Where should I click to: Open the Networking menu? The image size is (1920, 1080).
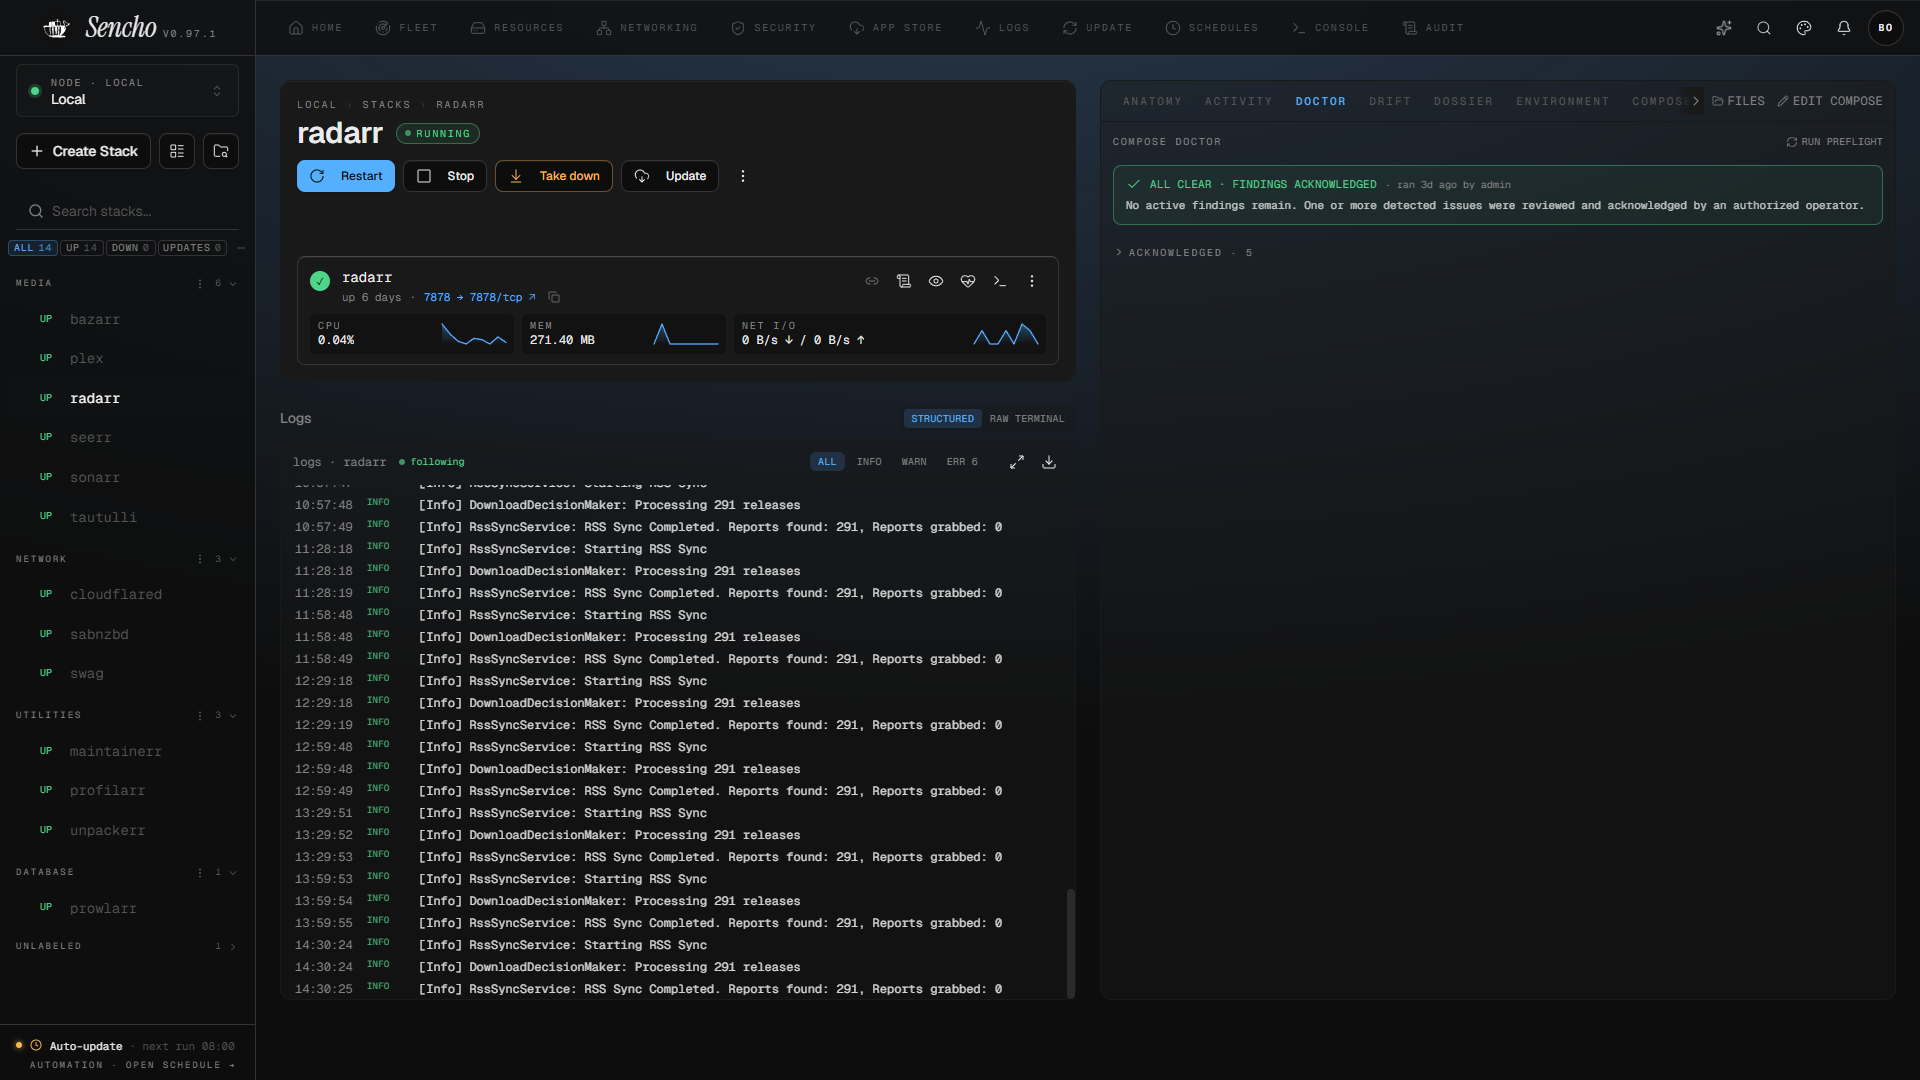647,28
